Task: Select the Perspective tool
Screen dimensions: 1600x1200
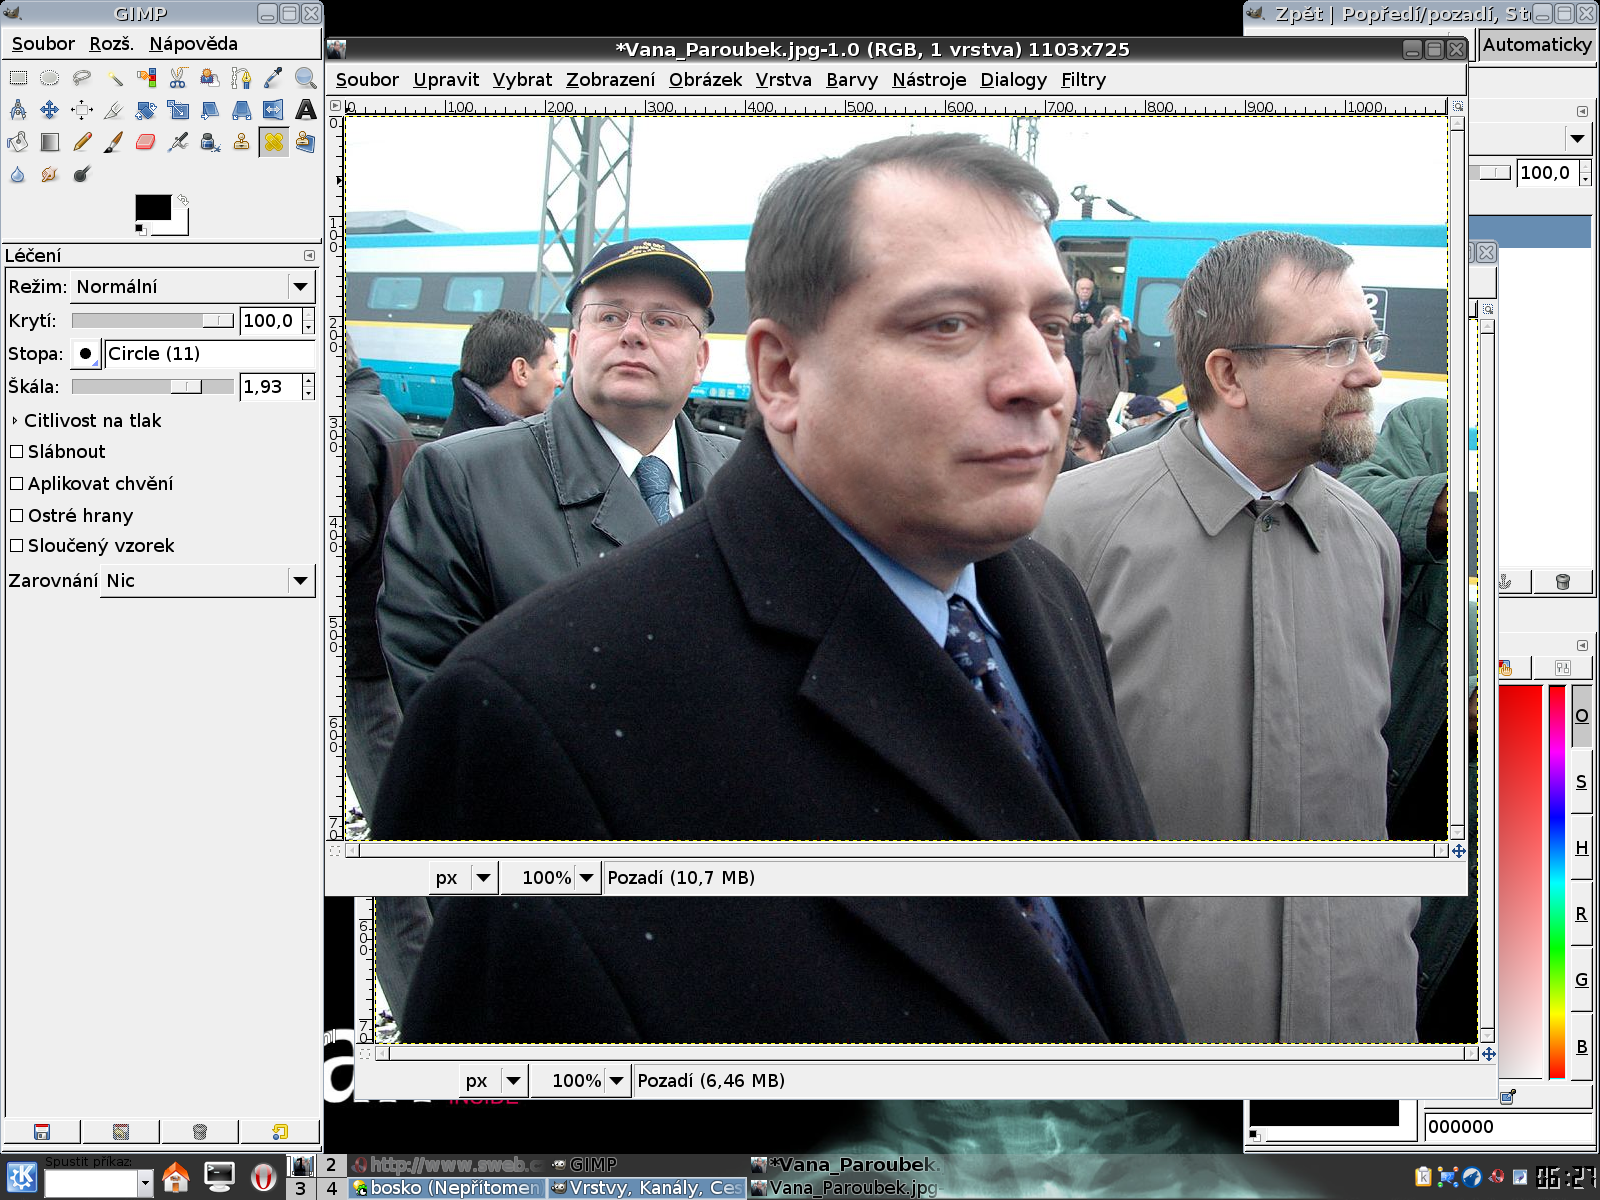Action: tap(242, 110)
